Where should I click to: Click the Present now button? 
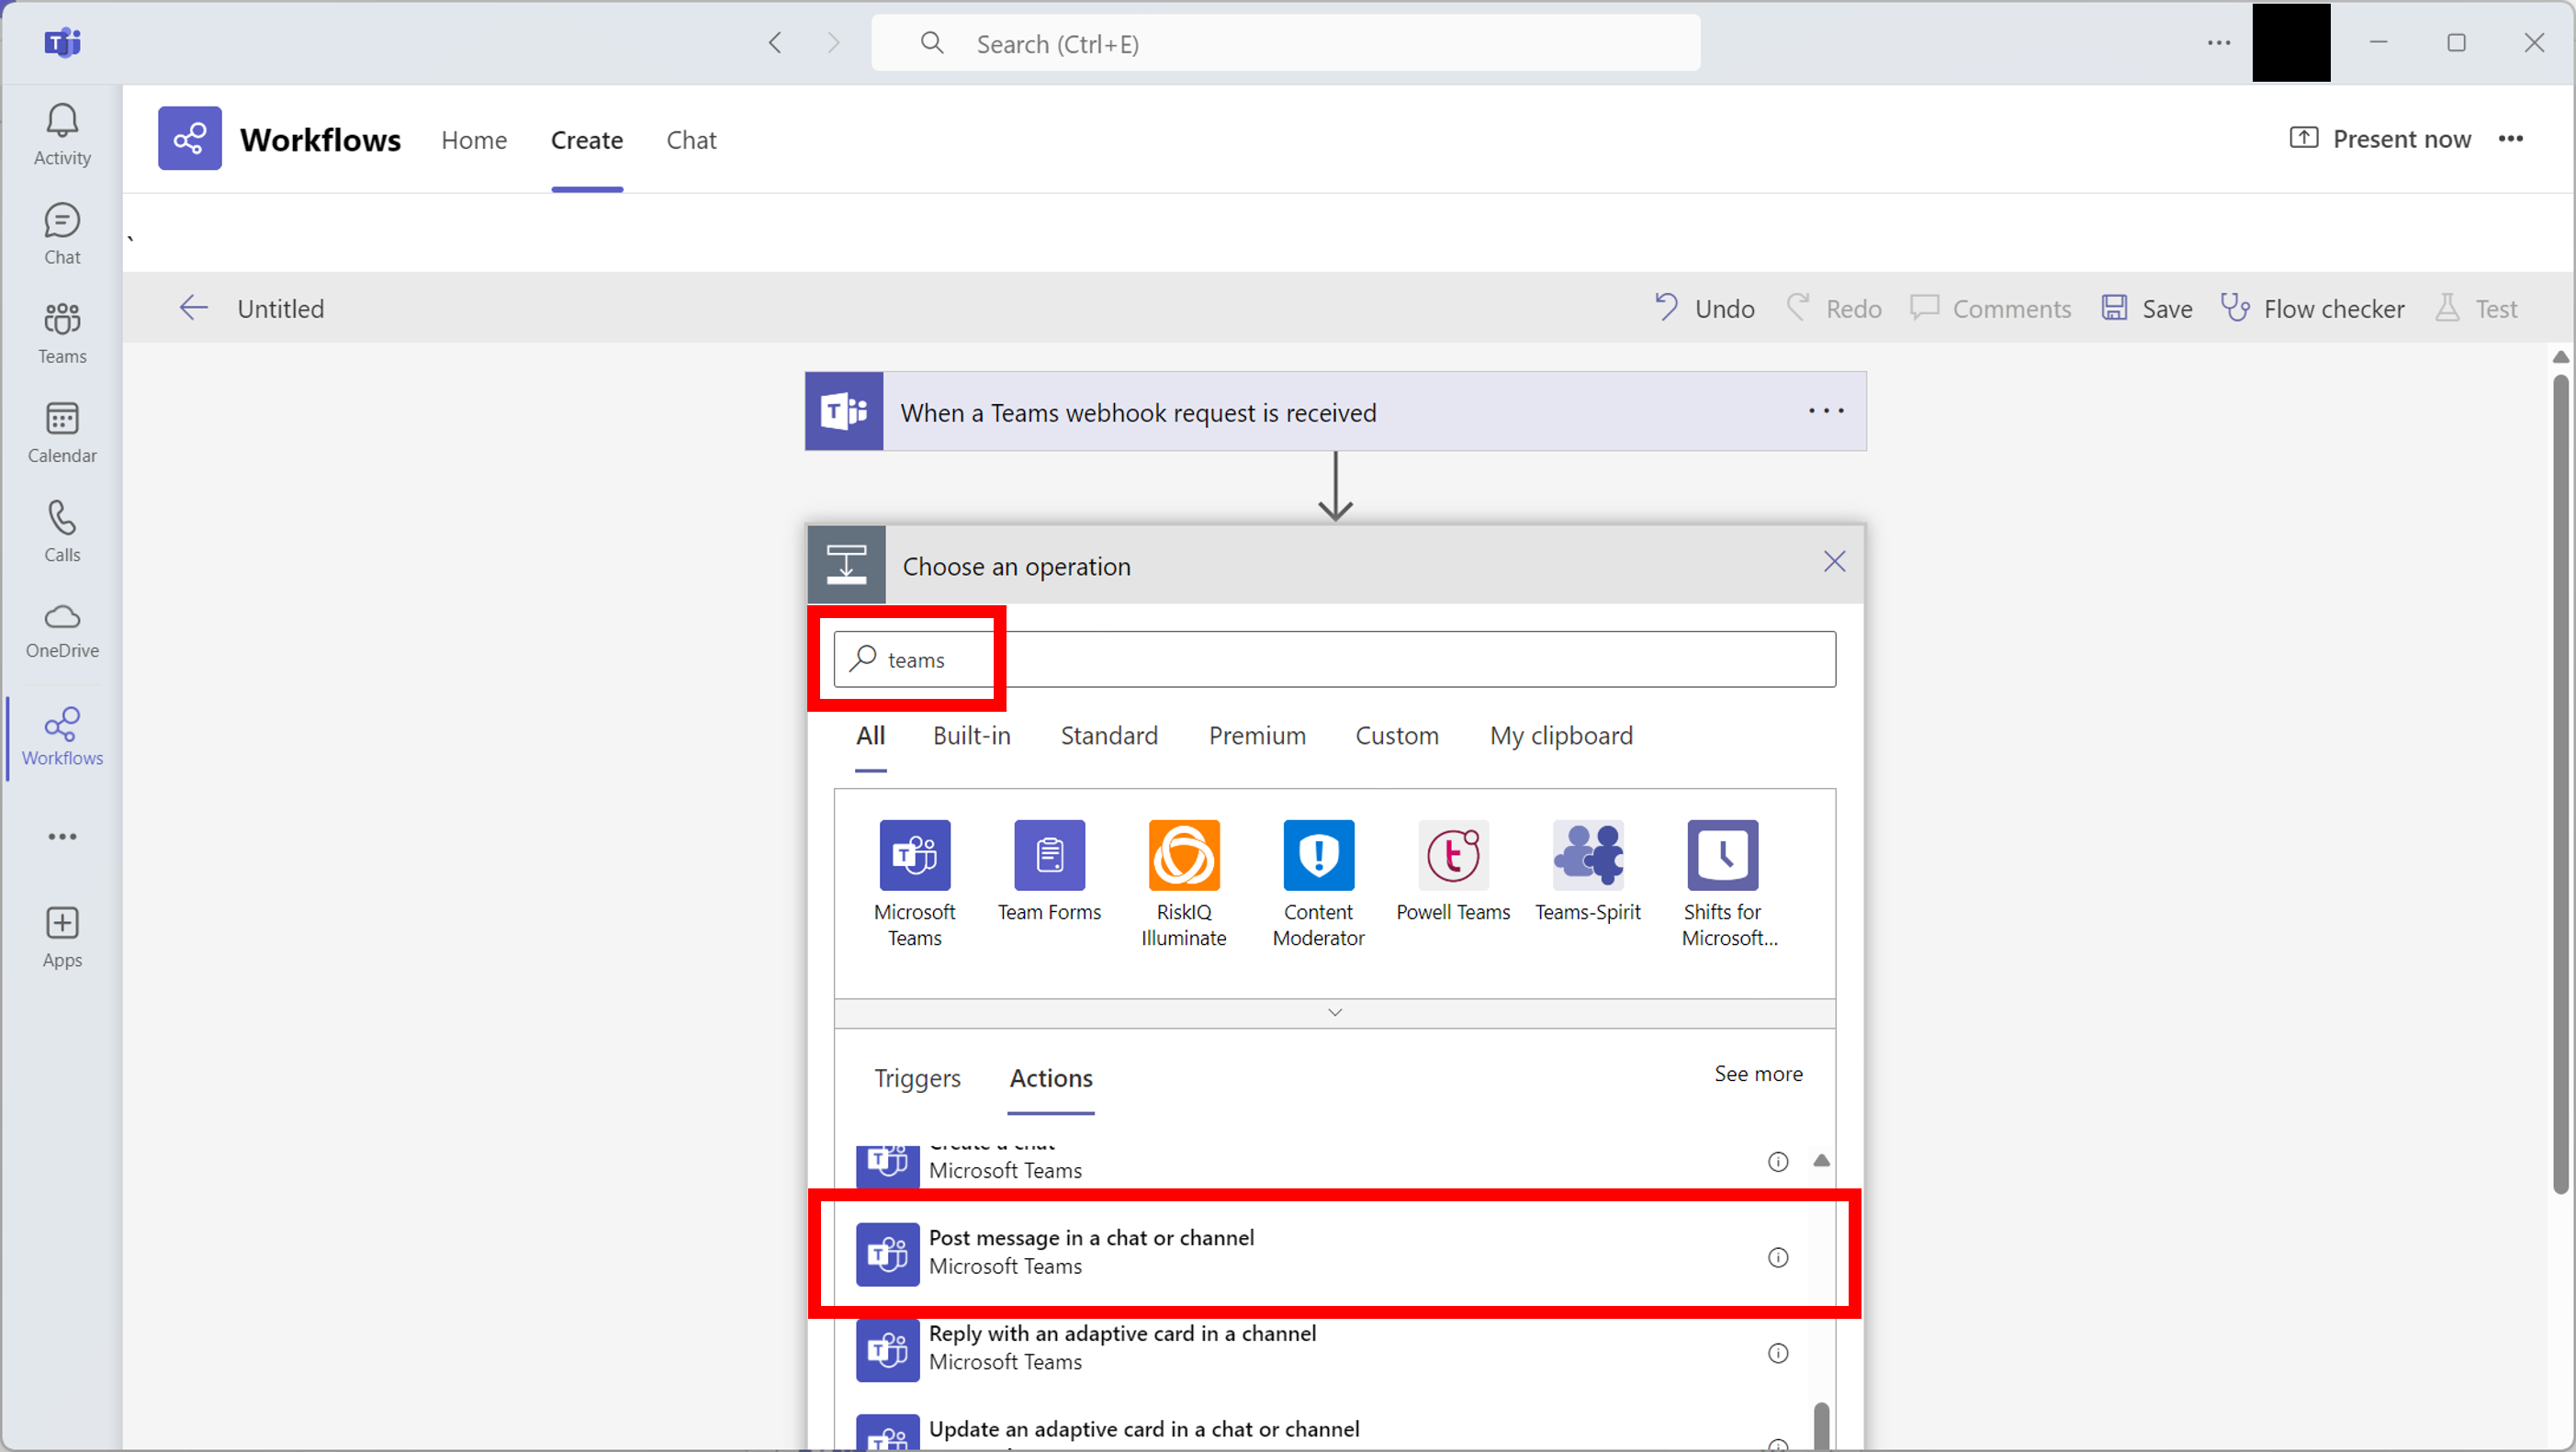pos(2380,139)
